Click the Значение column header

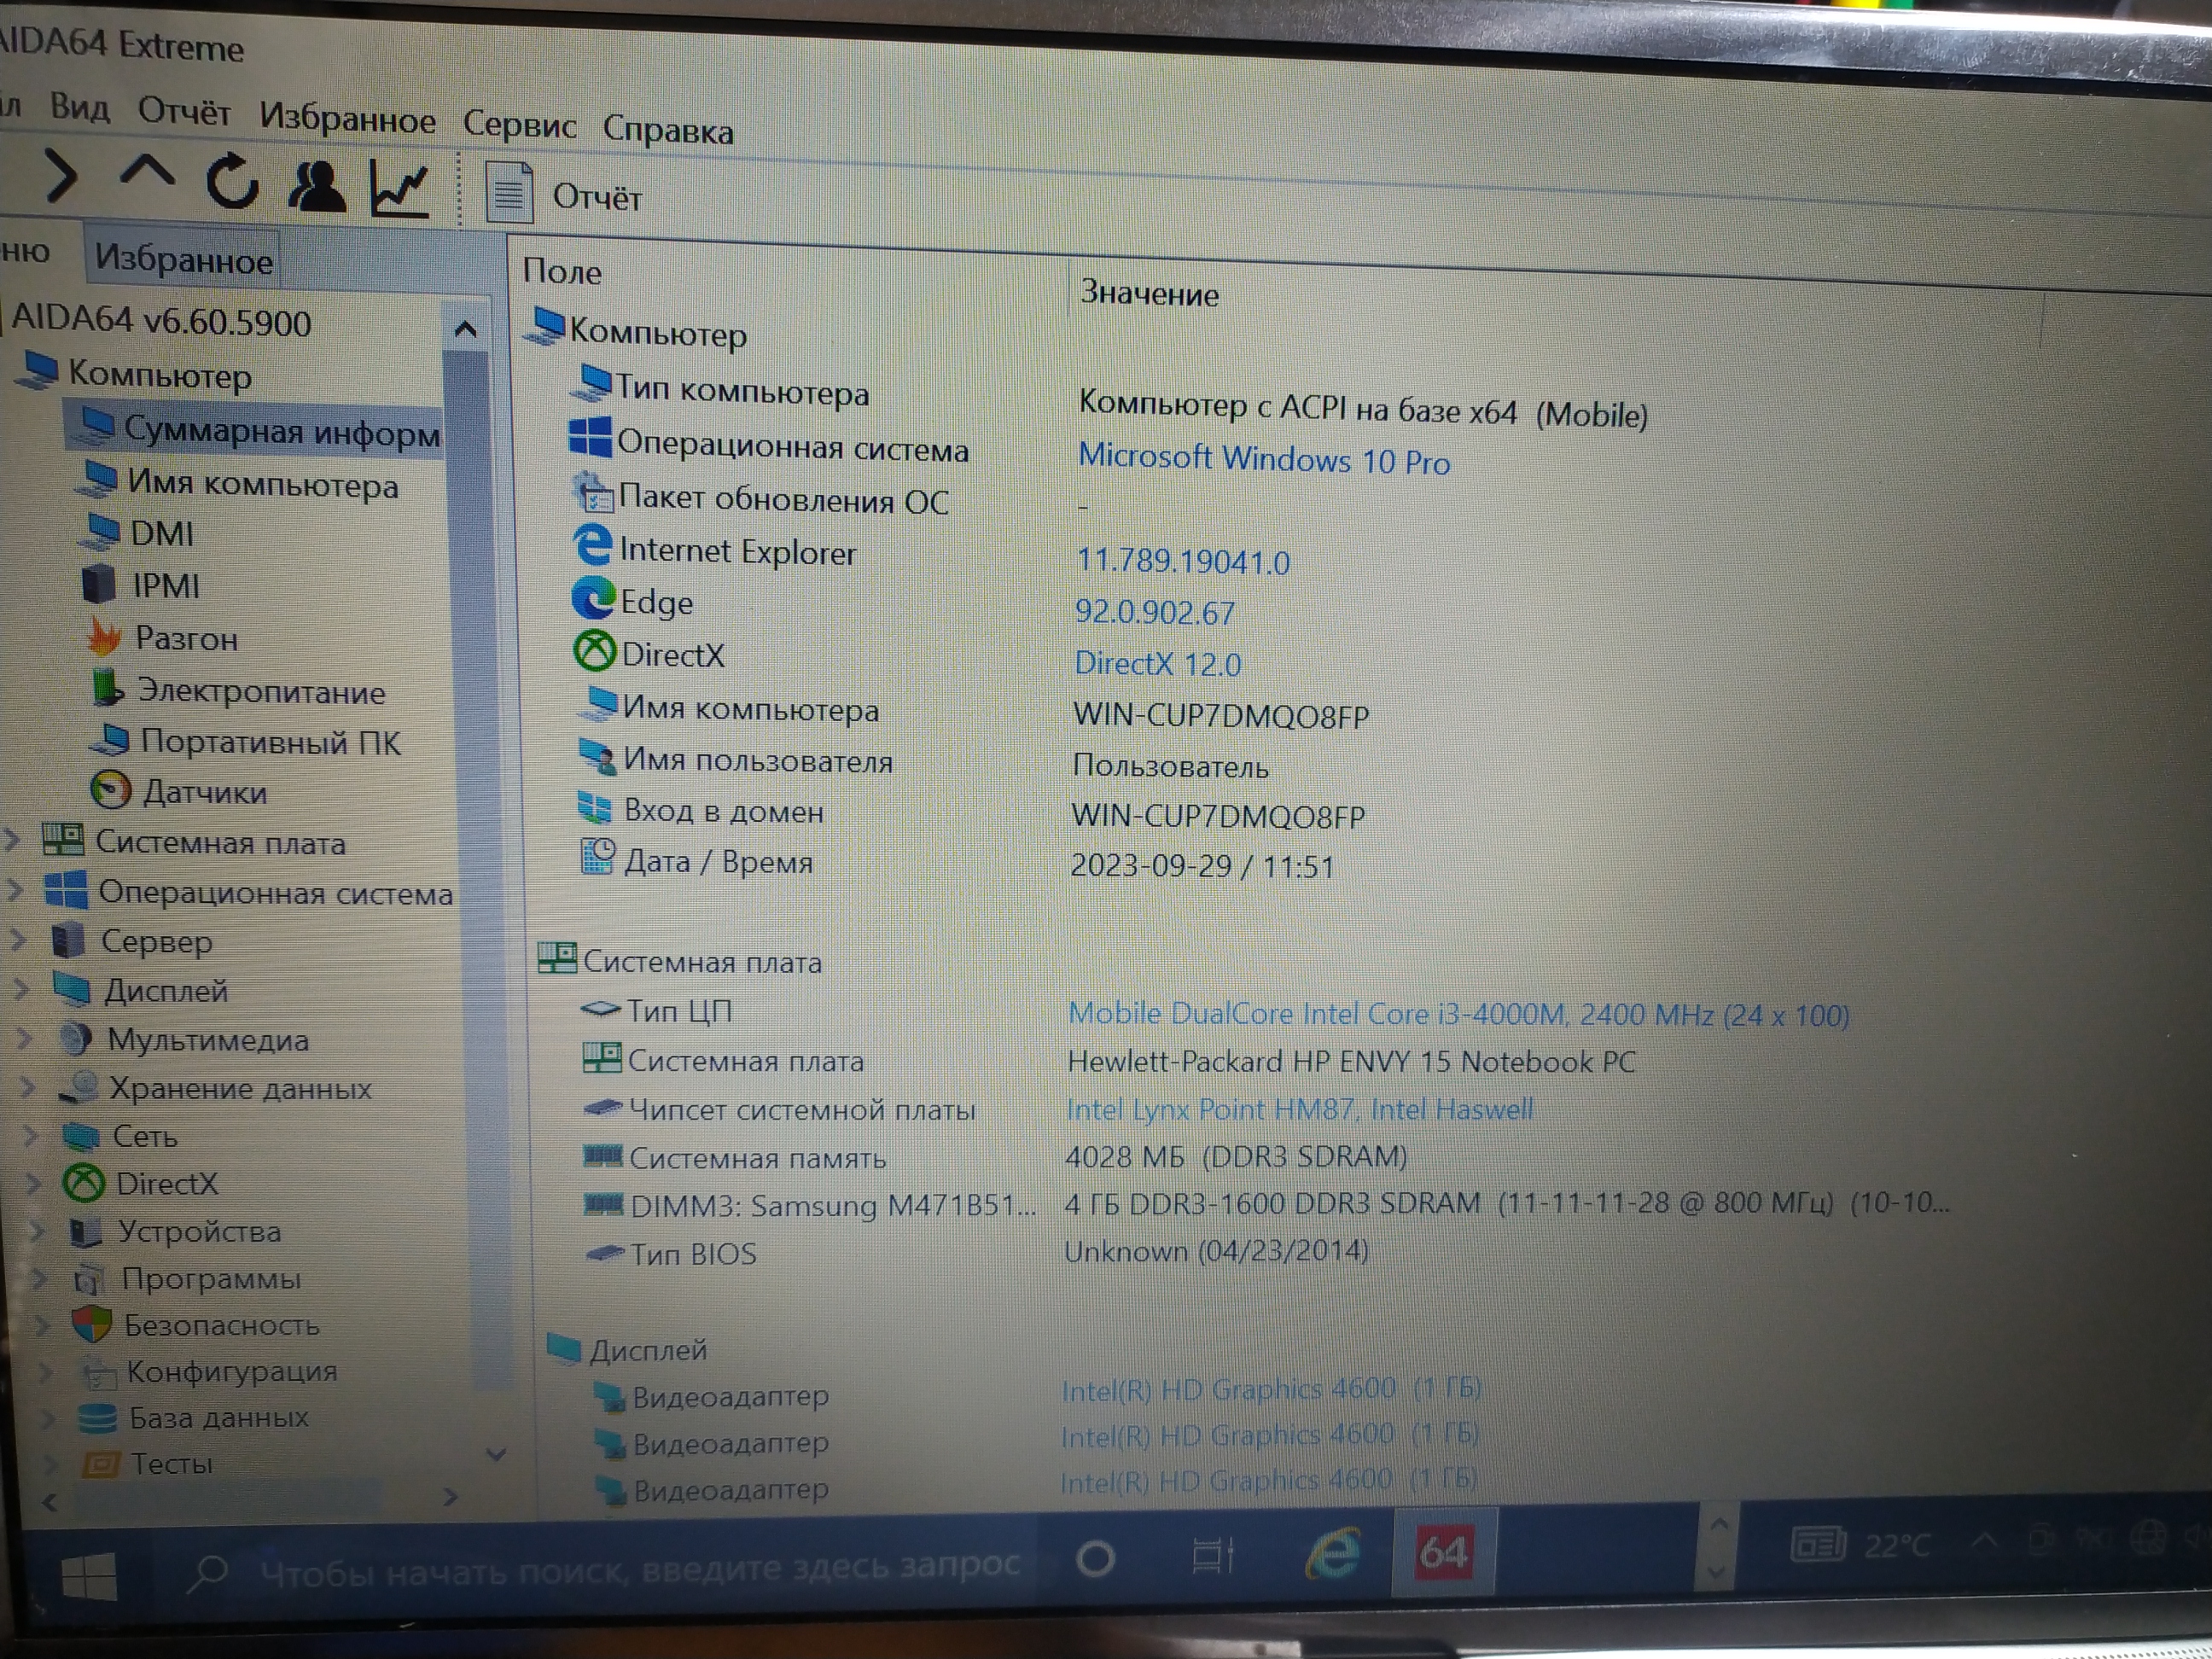pos(1150,293)
